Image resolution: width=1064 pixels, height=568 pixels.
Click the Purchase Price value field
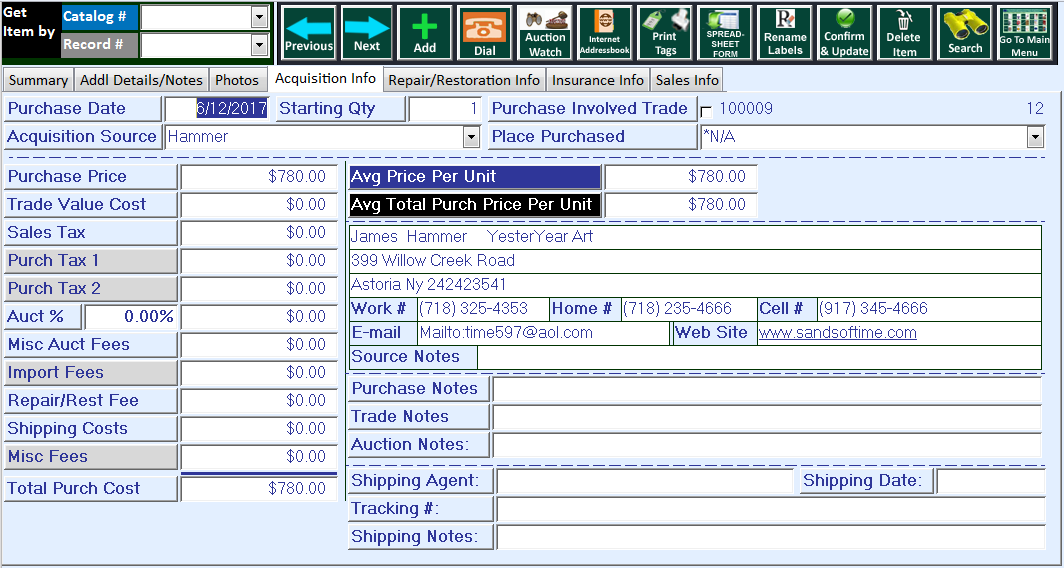click(x=259, y=176)
